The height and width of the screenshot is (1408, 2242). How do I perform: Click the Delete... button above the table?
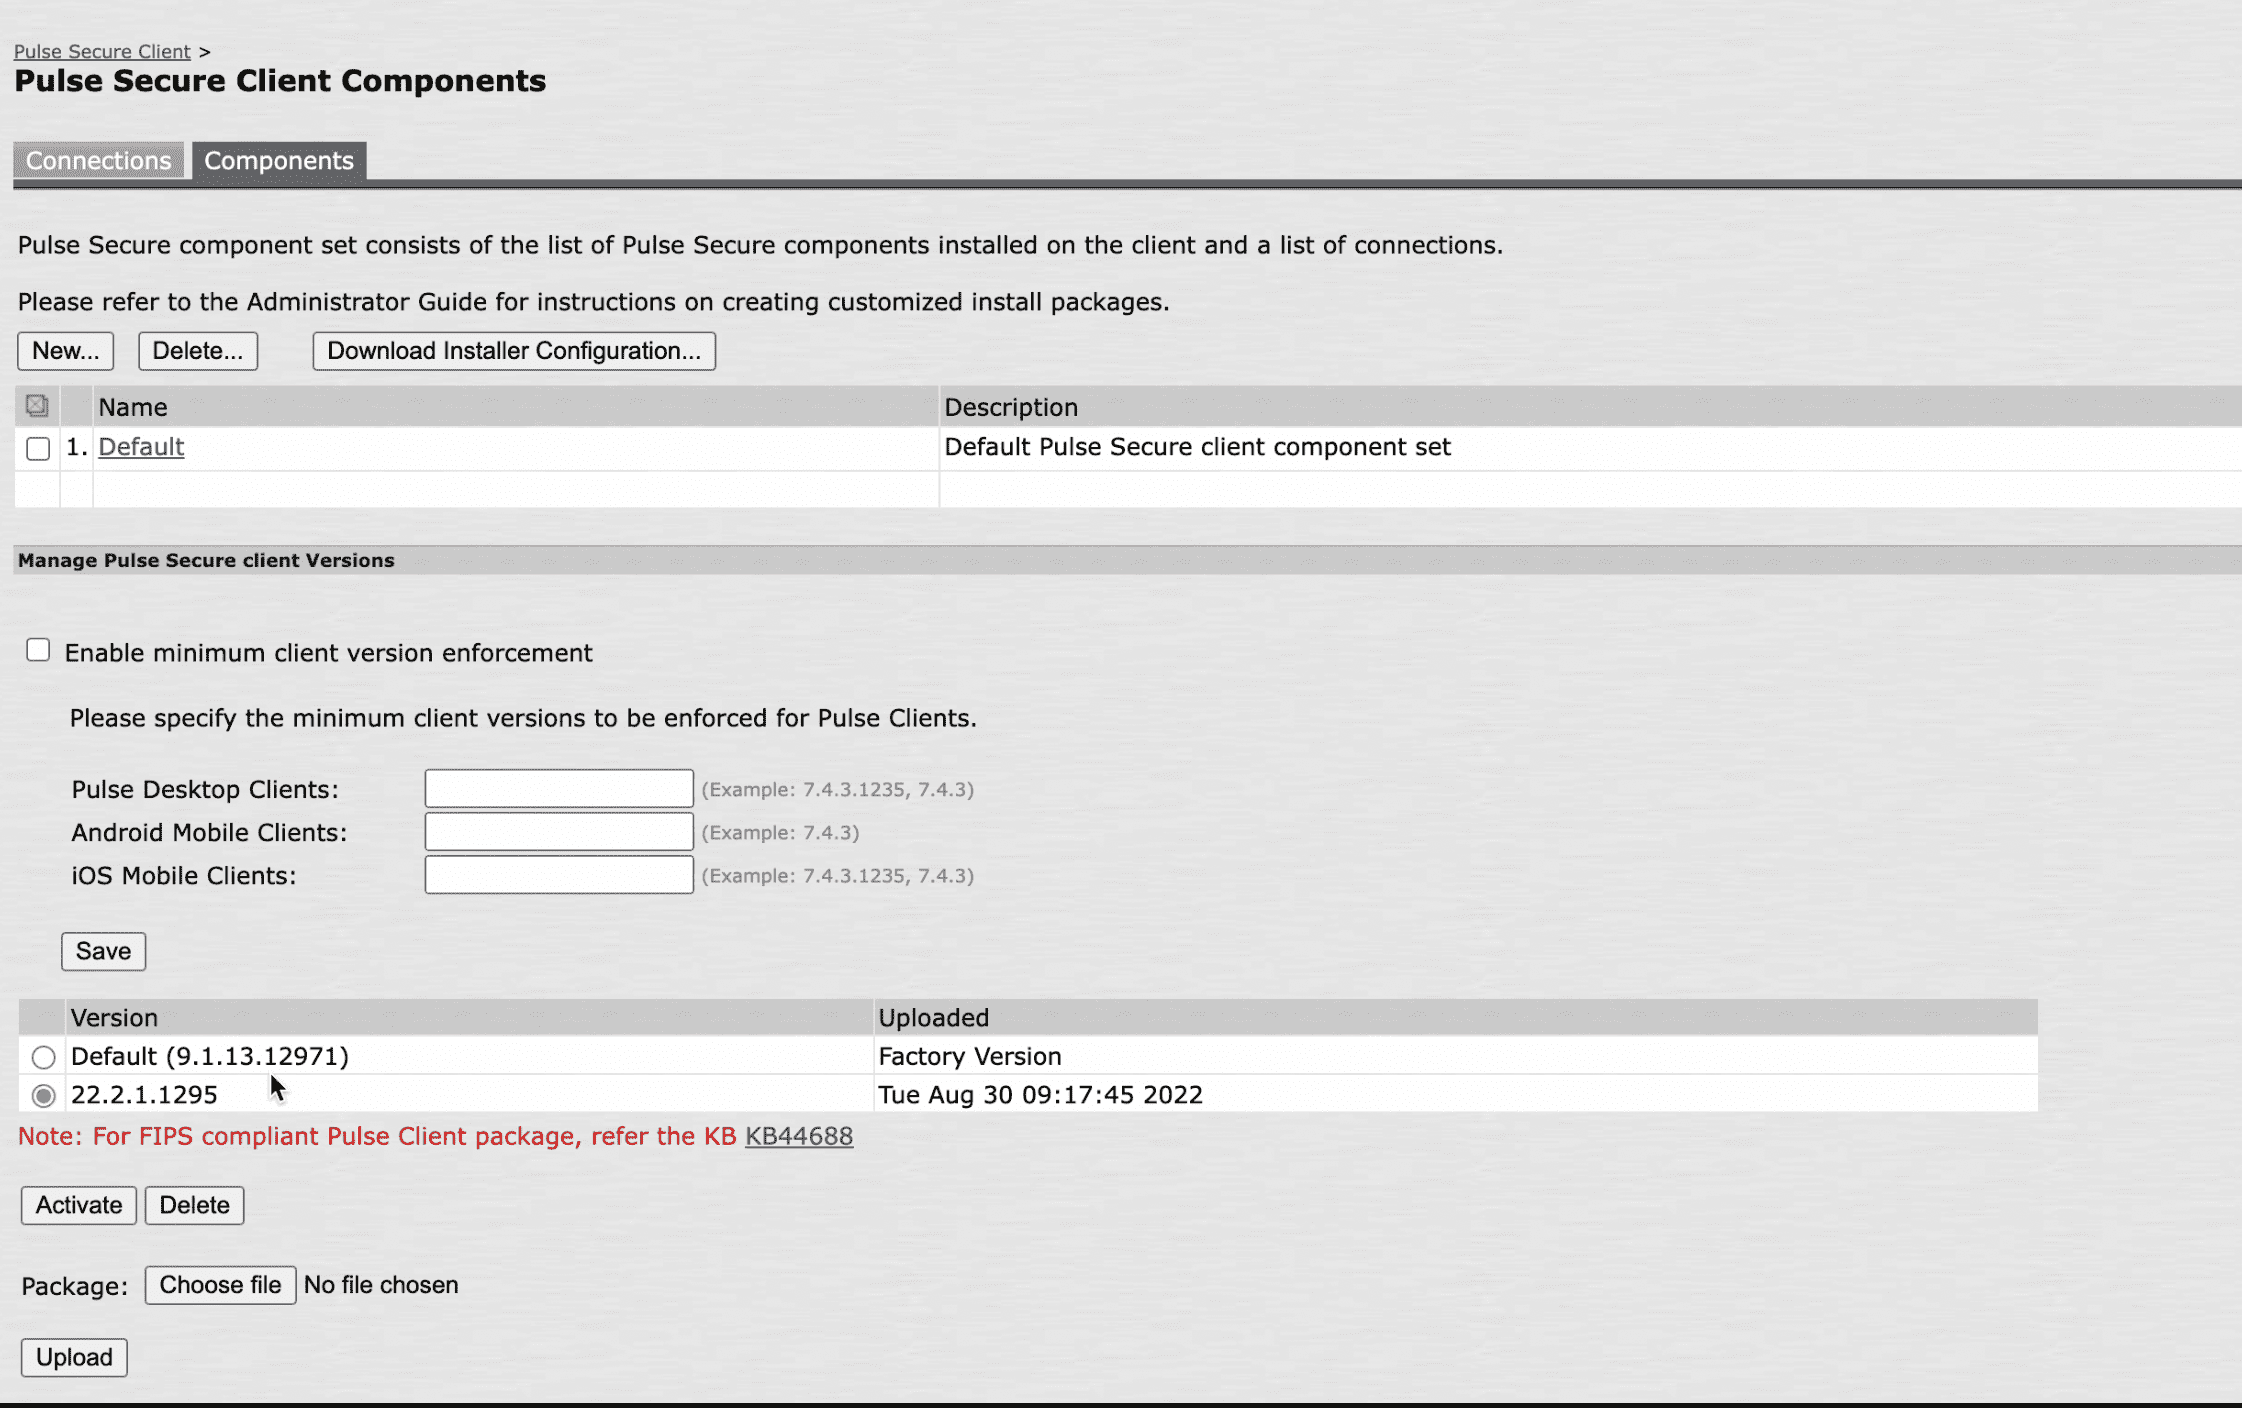coord(197,350)
